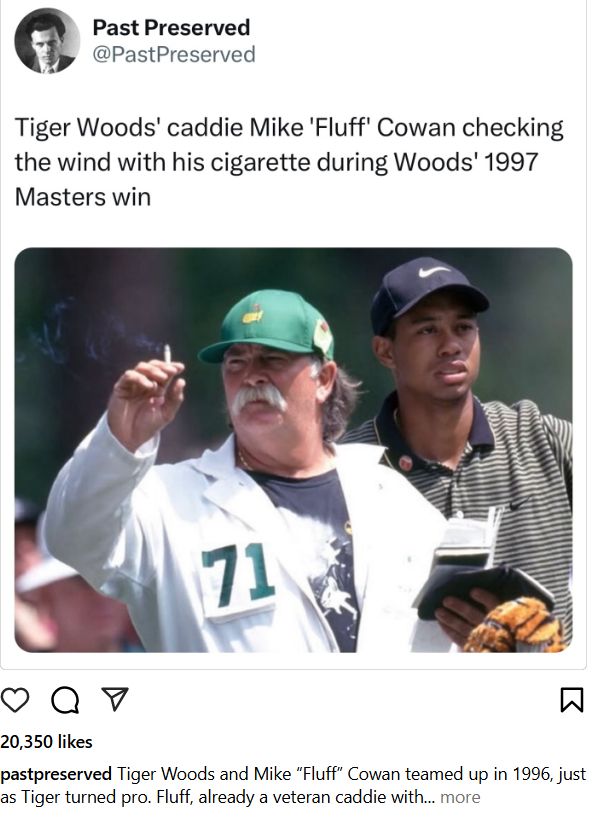Click the Nike swoosh on the navy cap

432,272
